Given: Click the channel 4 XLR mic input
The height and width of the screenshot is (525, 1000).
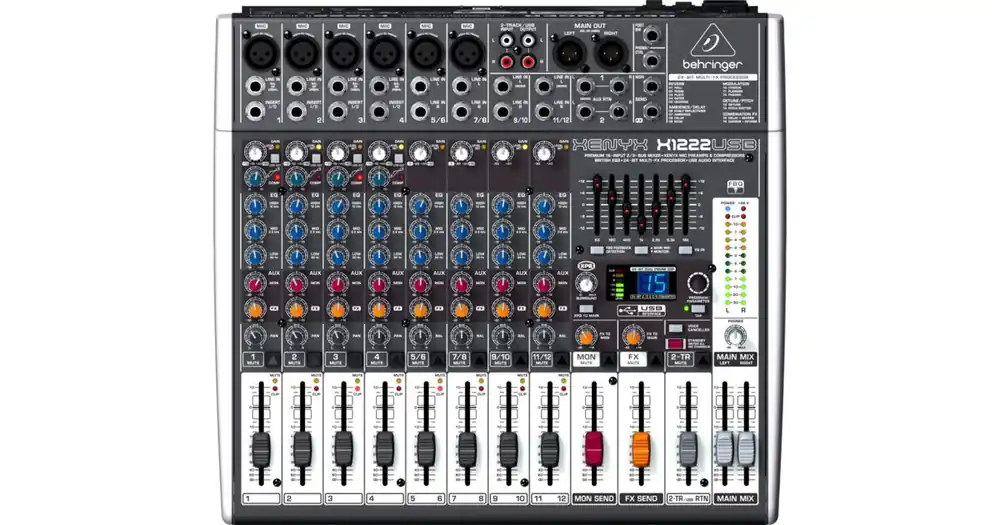Looking at the screenshot, I should pyautogui.click(x=385, y=52).
